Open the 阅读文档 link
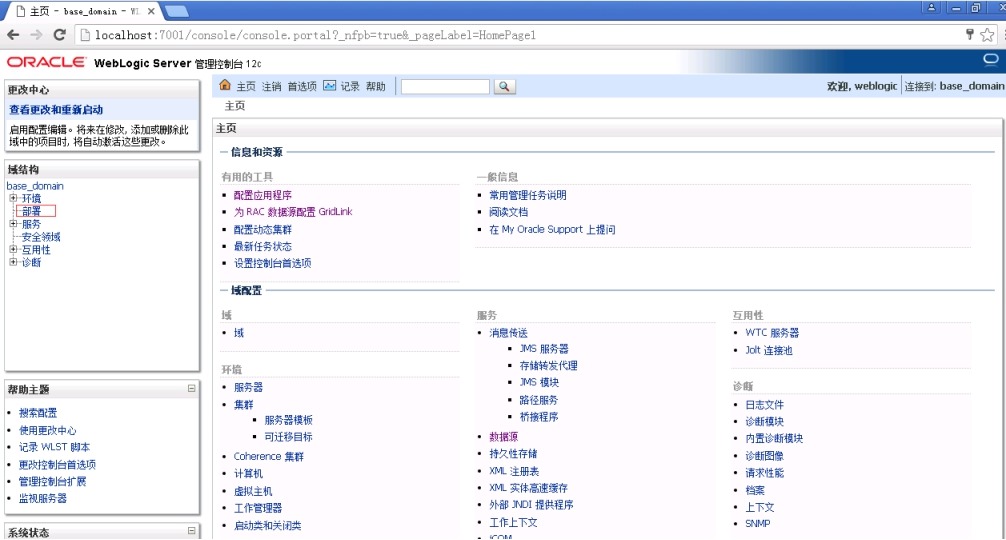This screenshot has height=540, width=1006. [509, 212]
